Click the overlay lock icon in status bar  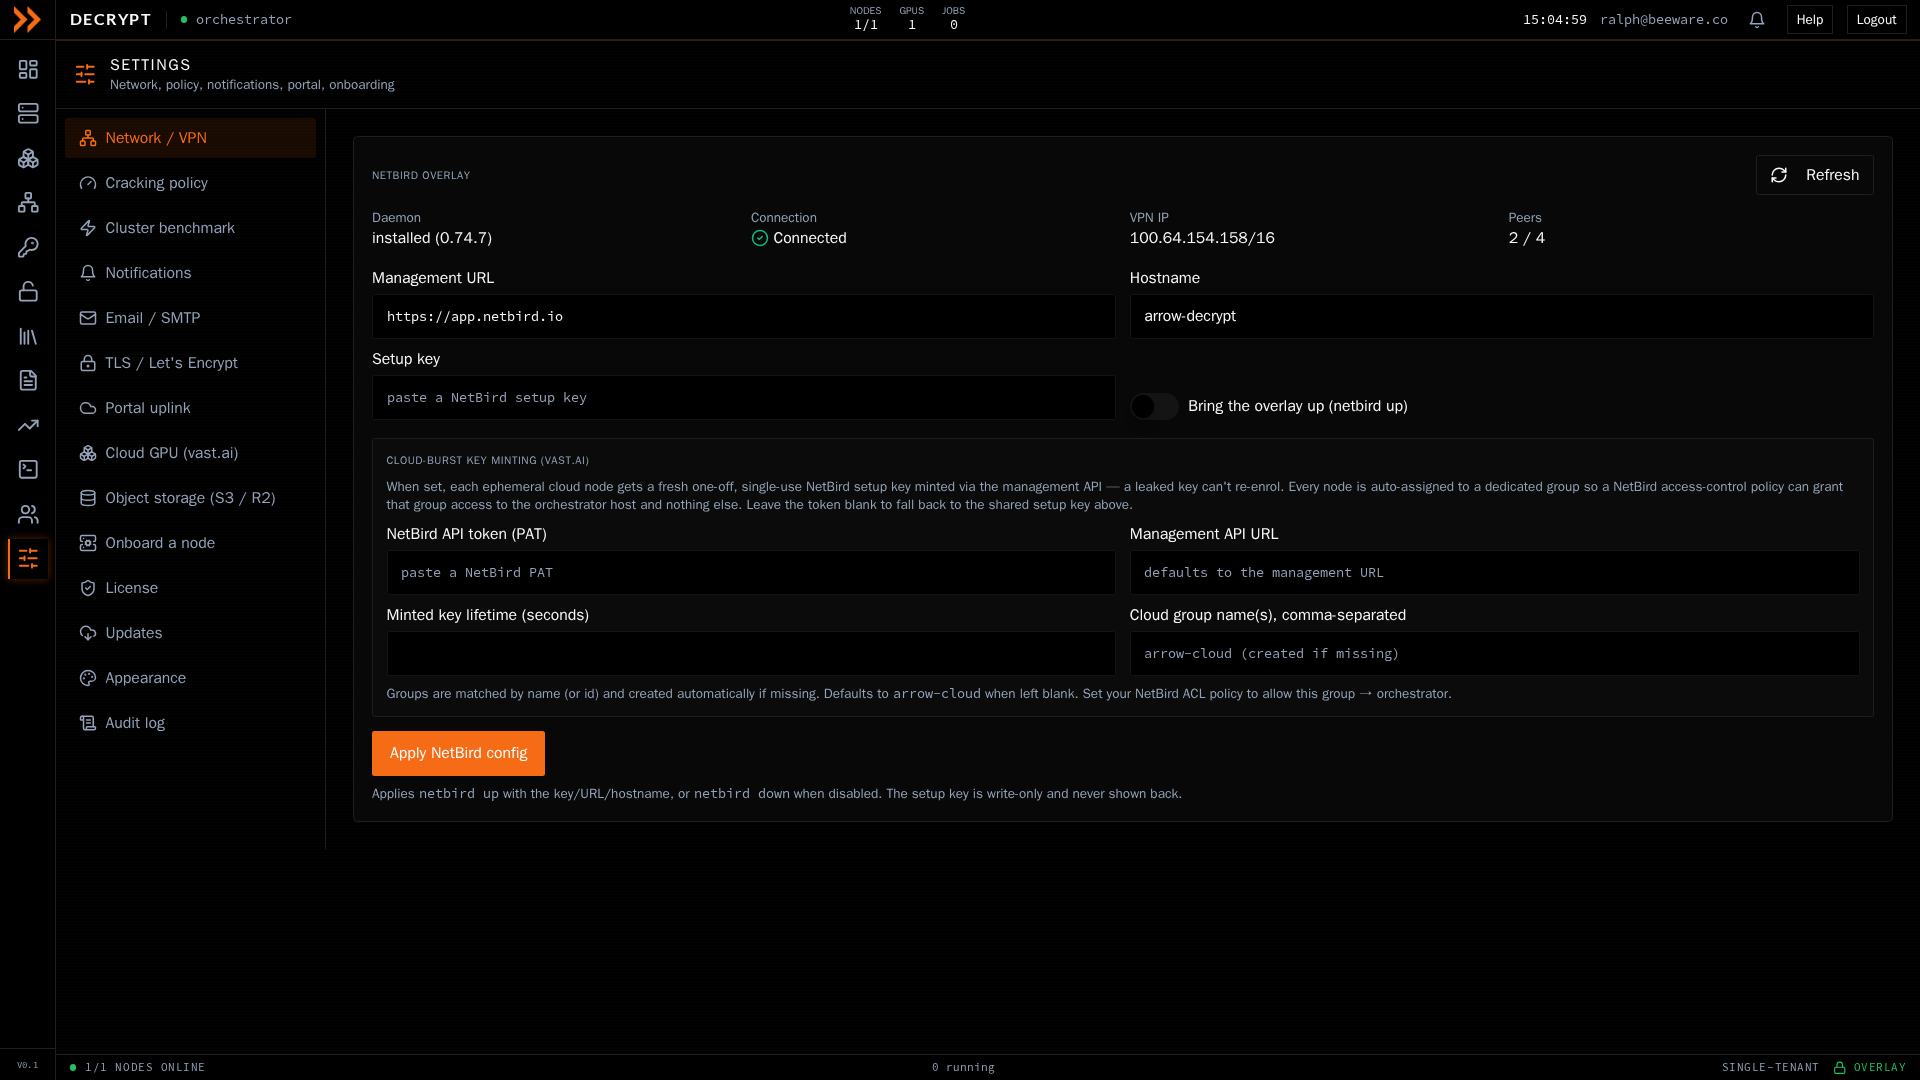pyautogui.click(x=1839, y=1067)
